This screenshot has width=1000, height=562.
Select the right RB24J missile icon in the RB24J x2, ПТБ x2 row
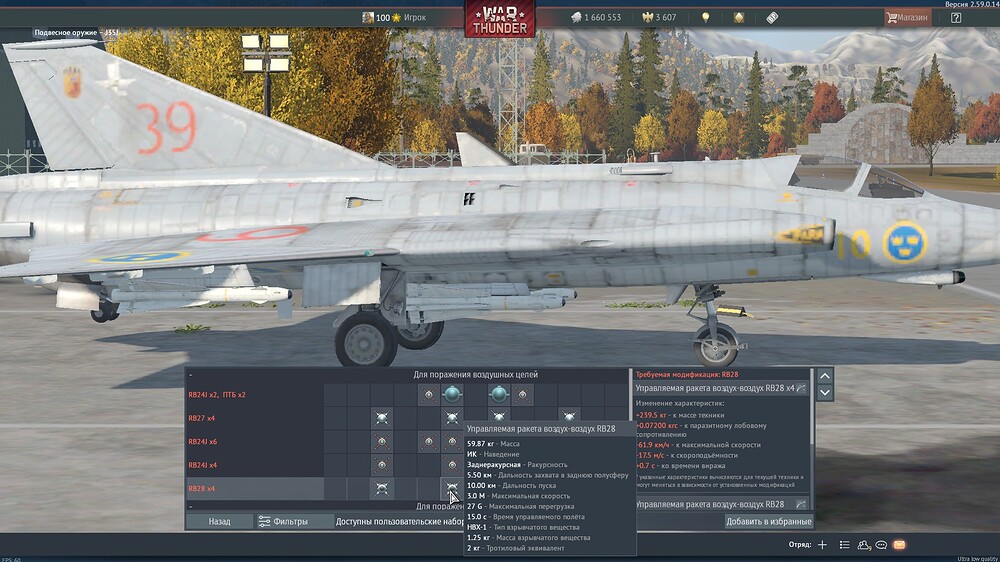(x=522, y=395)
